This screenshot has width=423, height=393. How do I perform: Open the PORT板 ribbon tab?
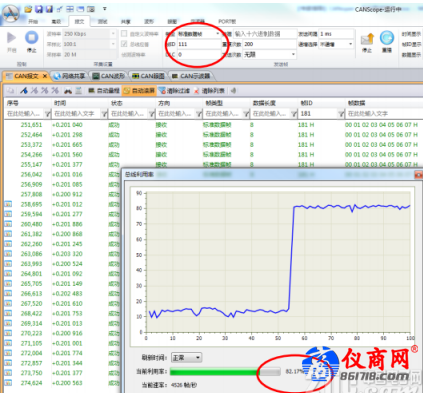click(227, 21)
